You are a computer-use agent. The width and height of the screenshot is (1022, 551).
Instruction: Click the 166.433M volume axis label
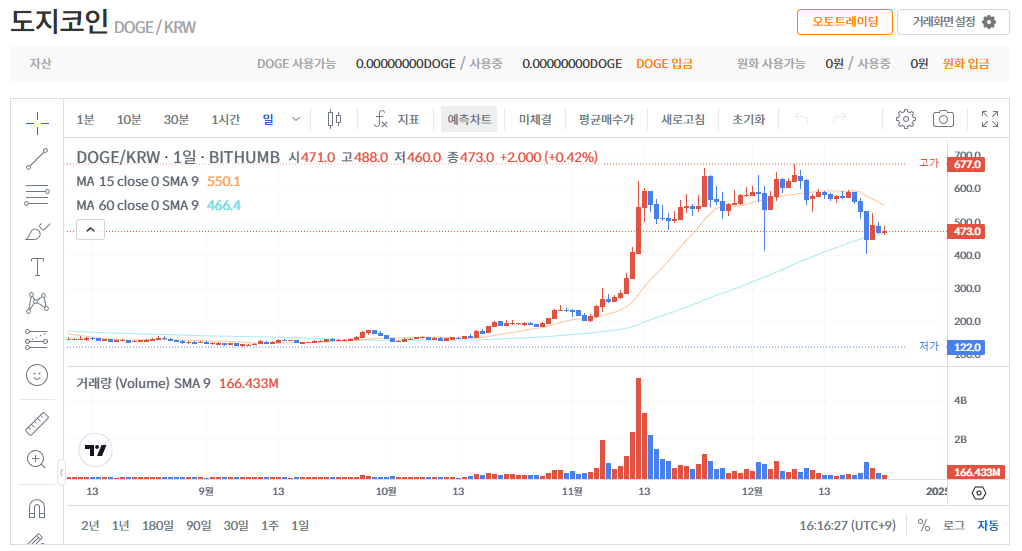point(975,472)
